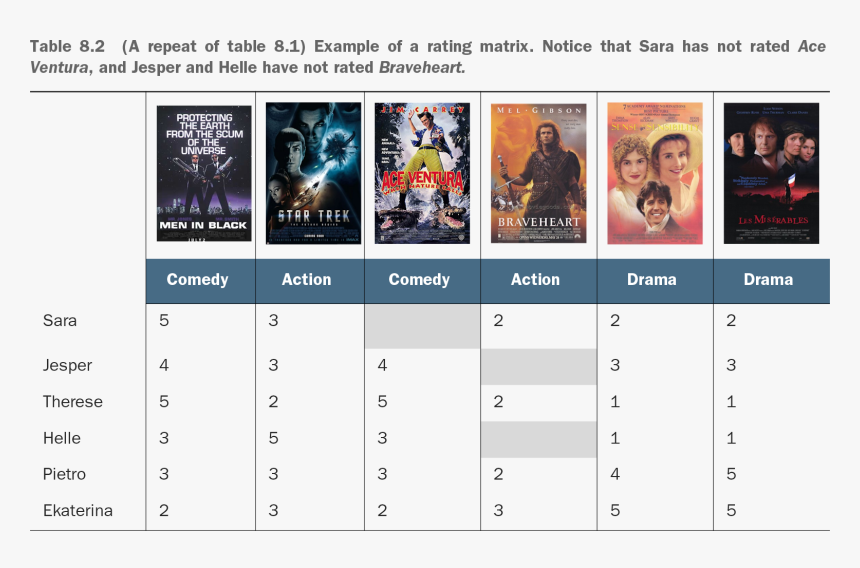Click the Braveheart movie poster
The height and width of the screenshot is (568, 860).
point(538,173)
